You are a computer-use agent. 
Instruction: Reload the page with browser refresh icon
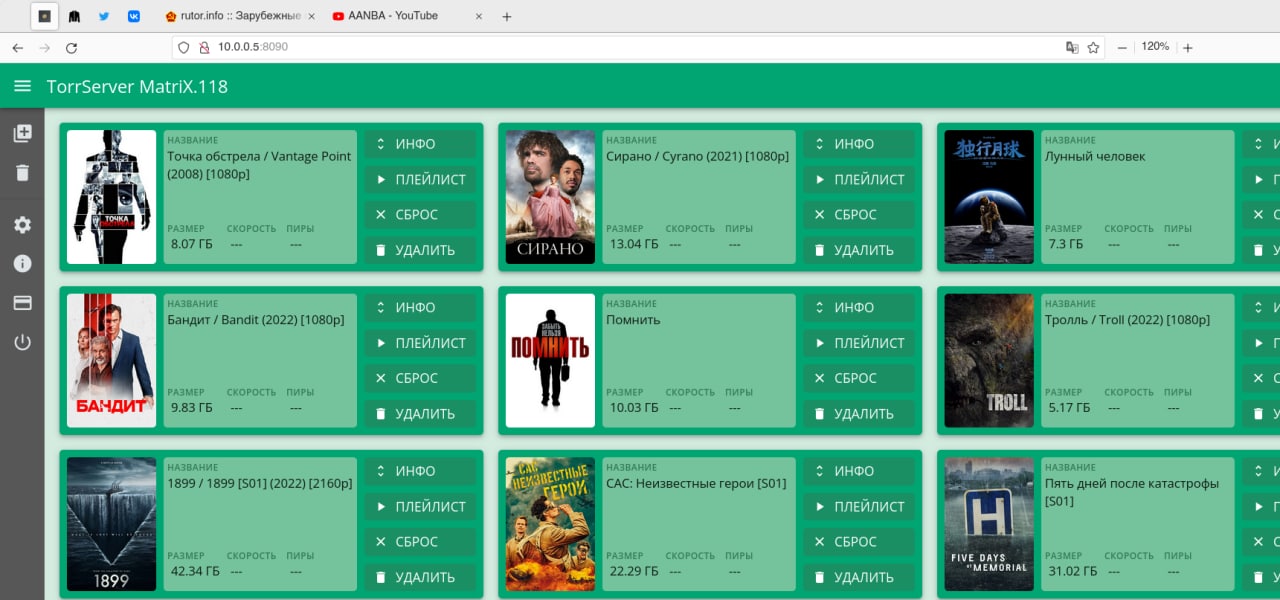tap(71, 47)
